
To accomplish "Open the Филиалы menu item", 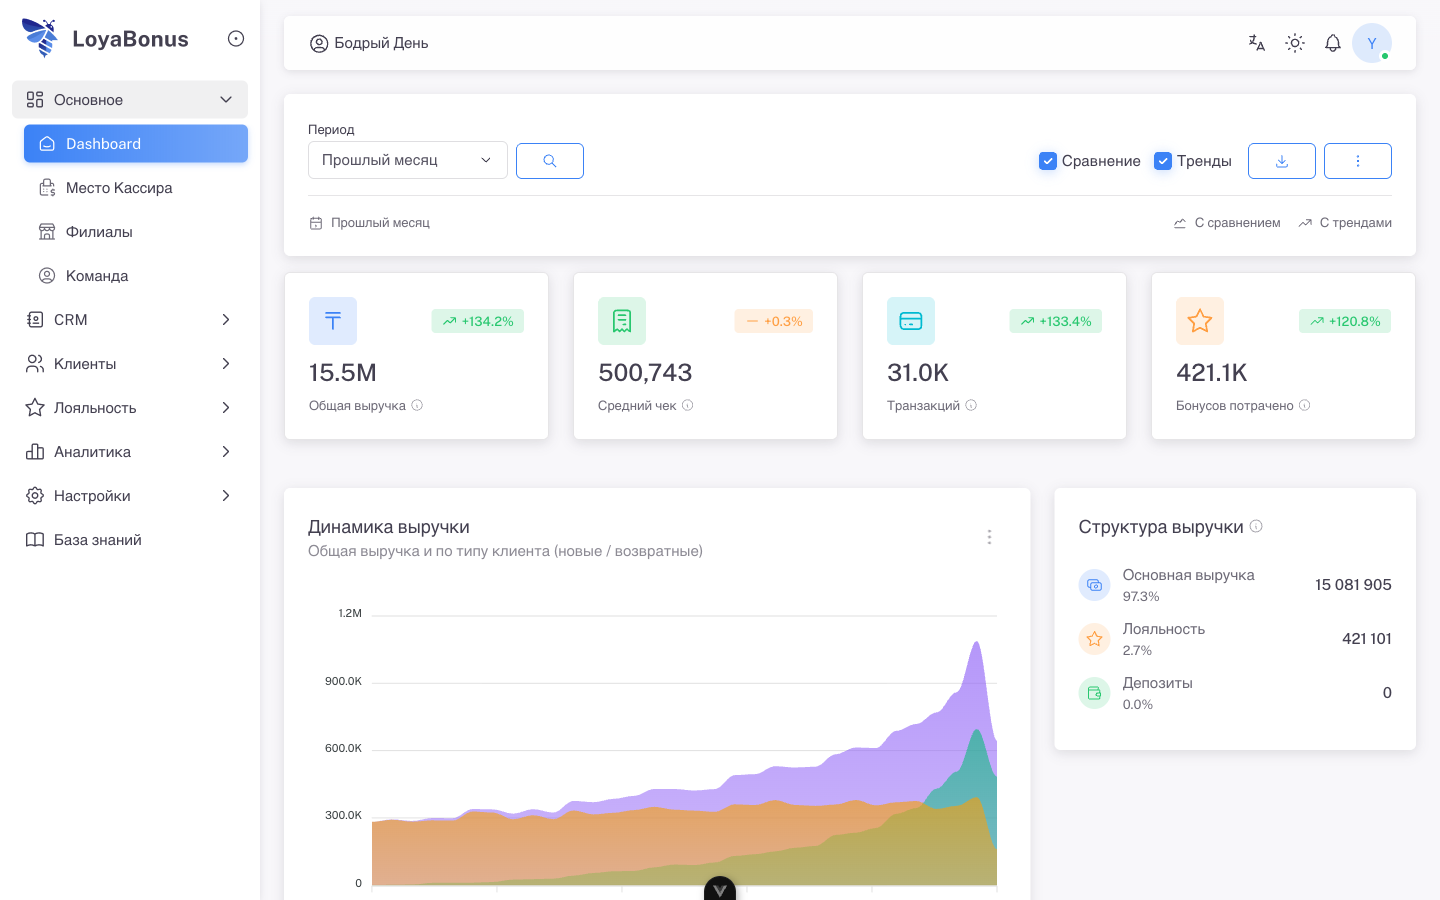I will (99, 232).
